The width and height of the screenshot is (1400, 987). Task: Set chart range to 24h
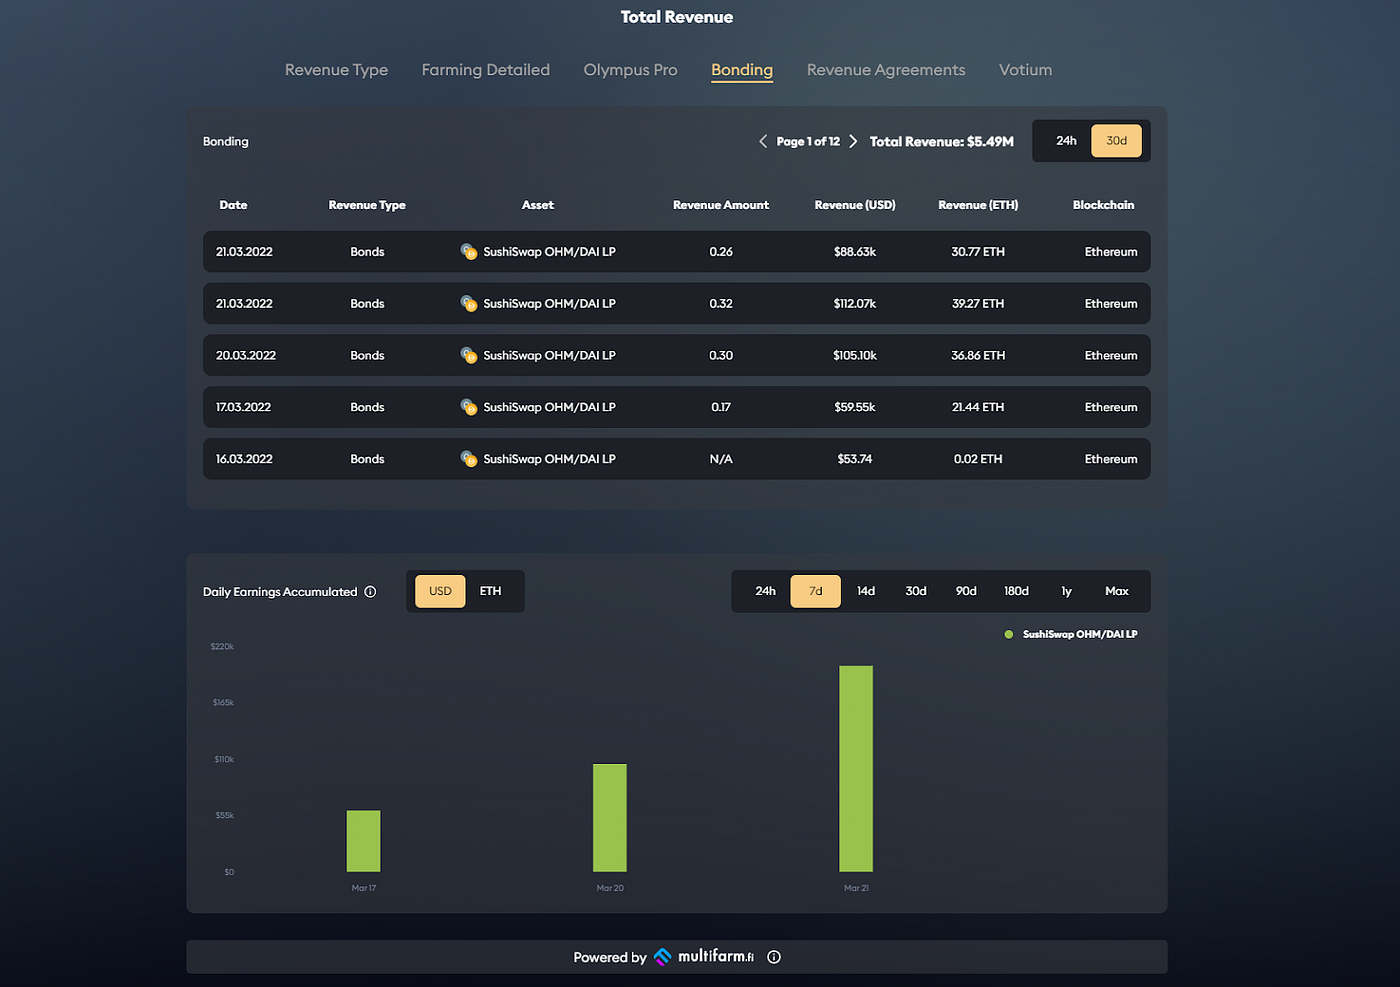click(765, 591)
